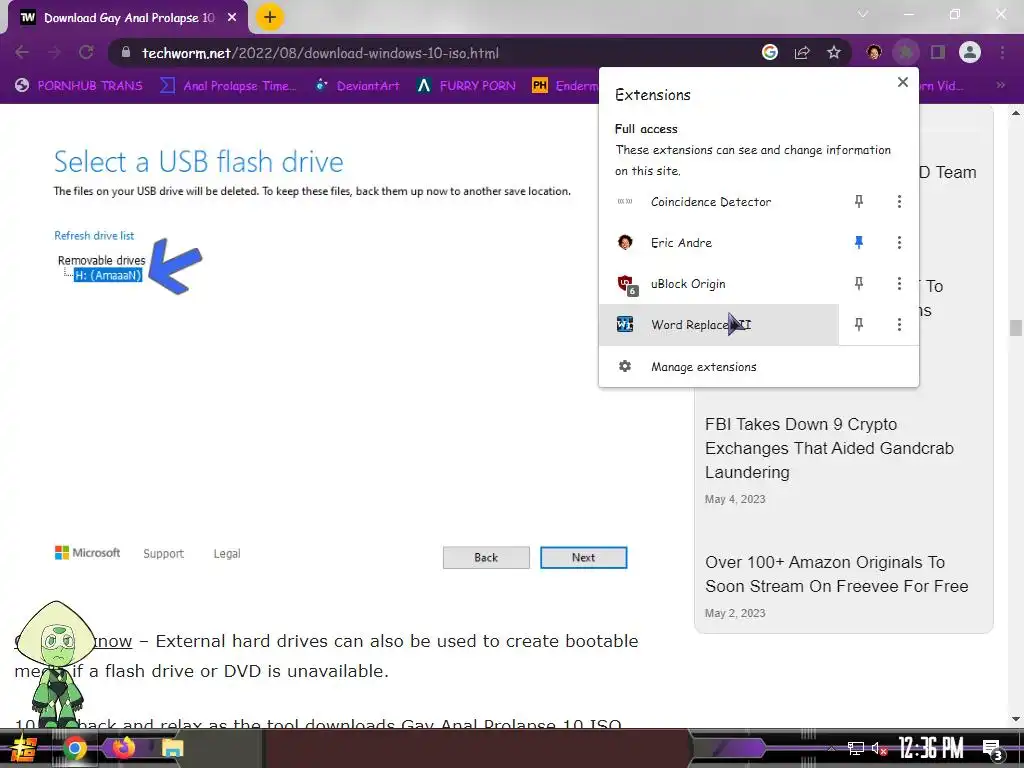
Task: Open Chrome's three-dot main menu
Action: (x=1002, y=52)
